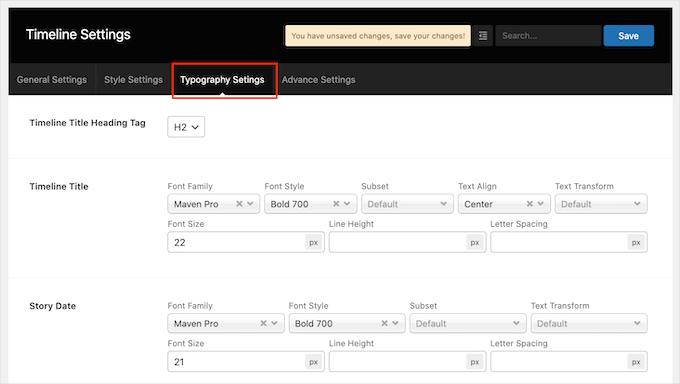Open Timeline Title Subset dropdown
This screenshot has width=680, height=384.
pos(407,204)
